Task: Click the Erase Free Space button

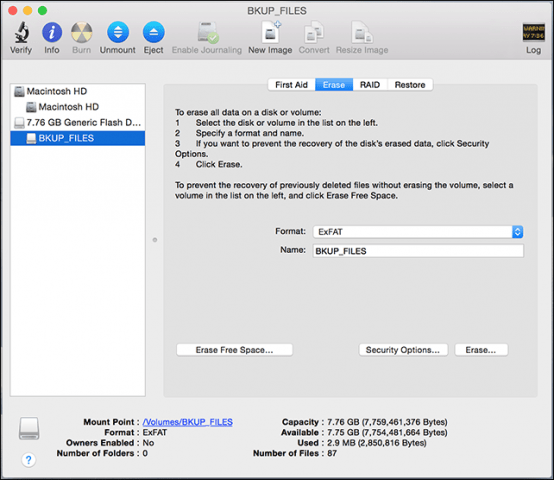Action: point(235,350)
